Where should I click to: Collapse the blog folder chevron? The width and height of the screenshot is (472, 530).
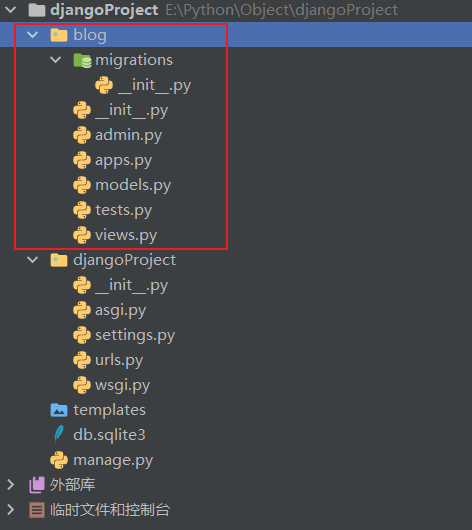click(x=32, y=34)
